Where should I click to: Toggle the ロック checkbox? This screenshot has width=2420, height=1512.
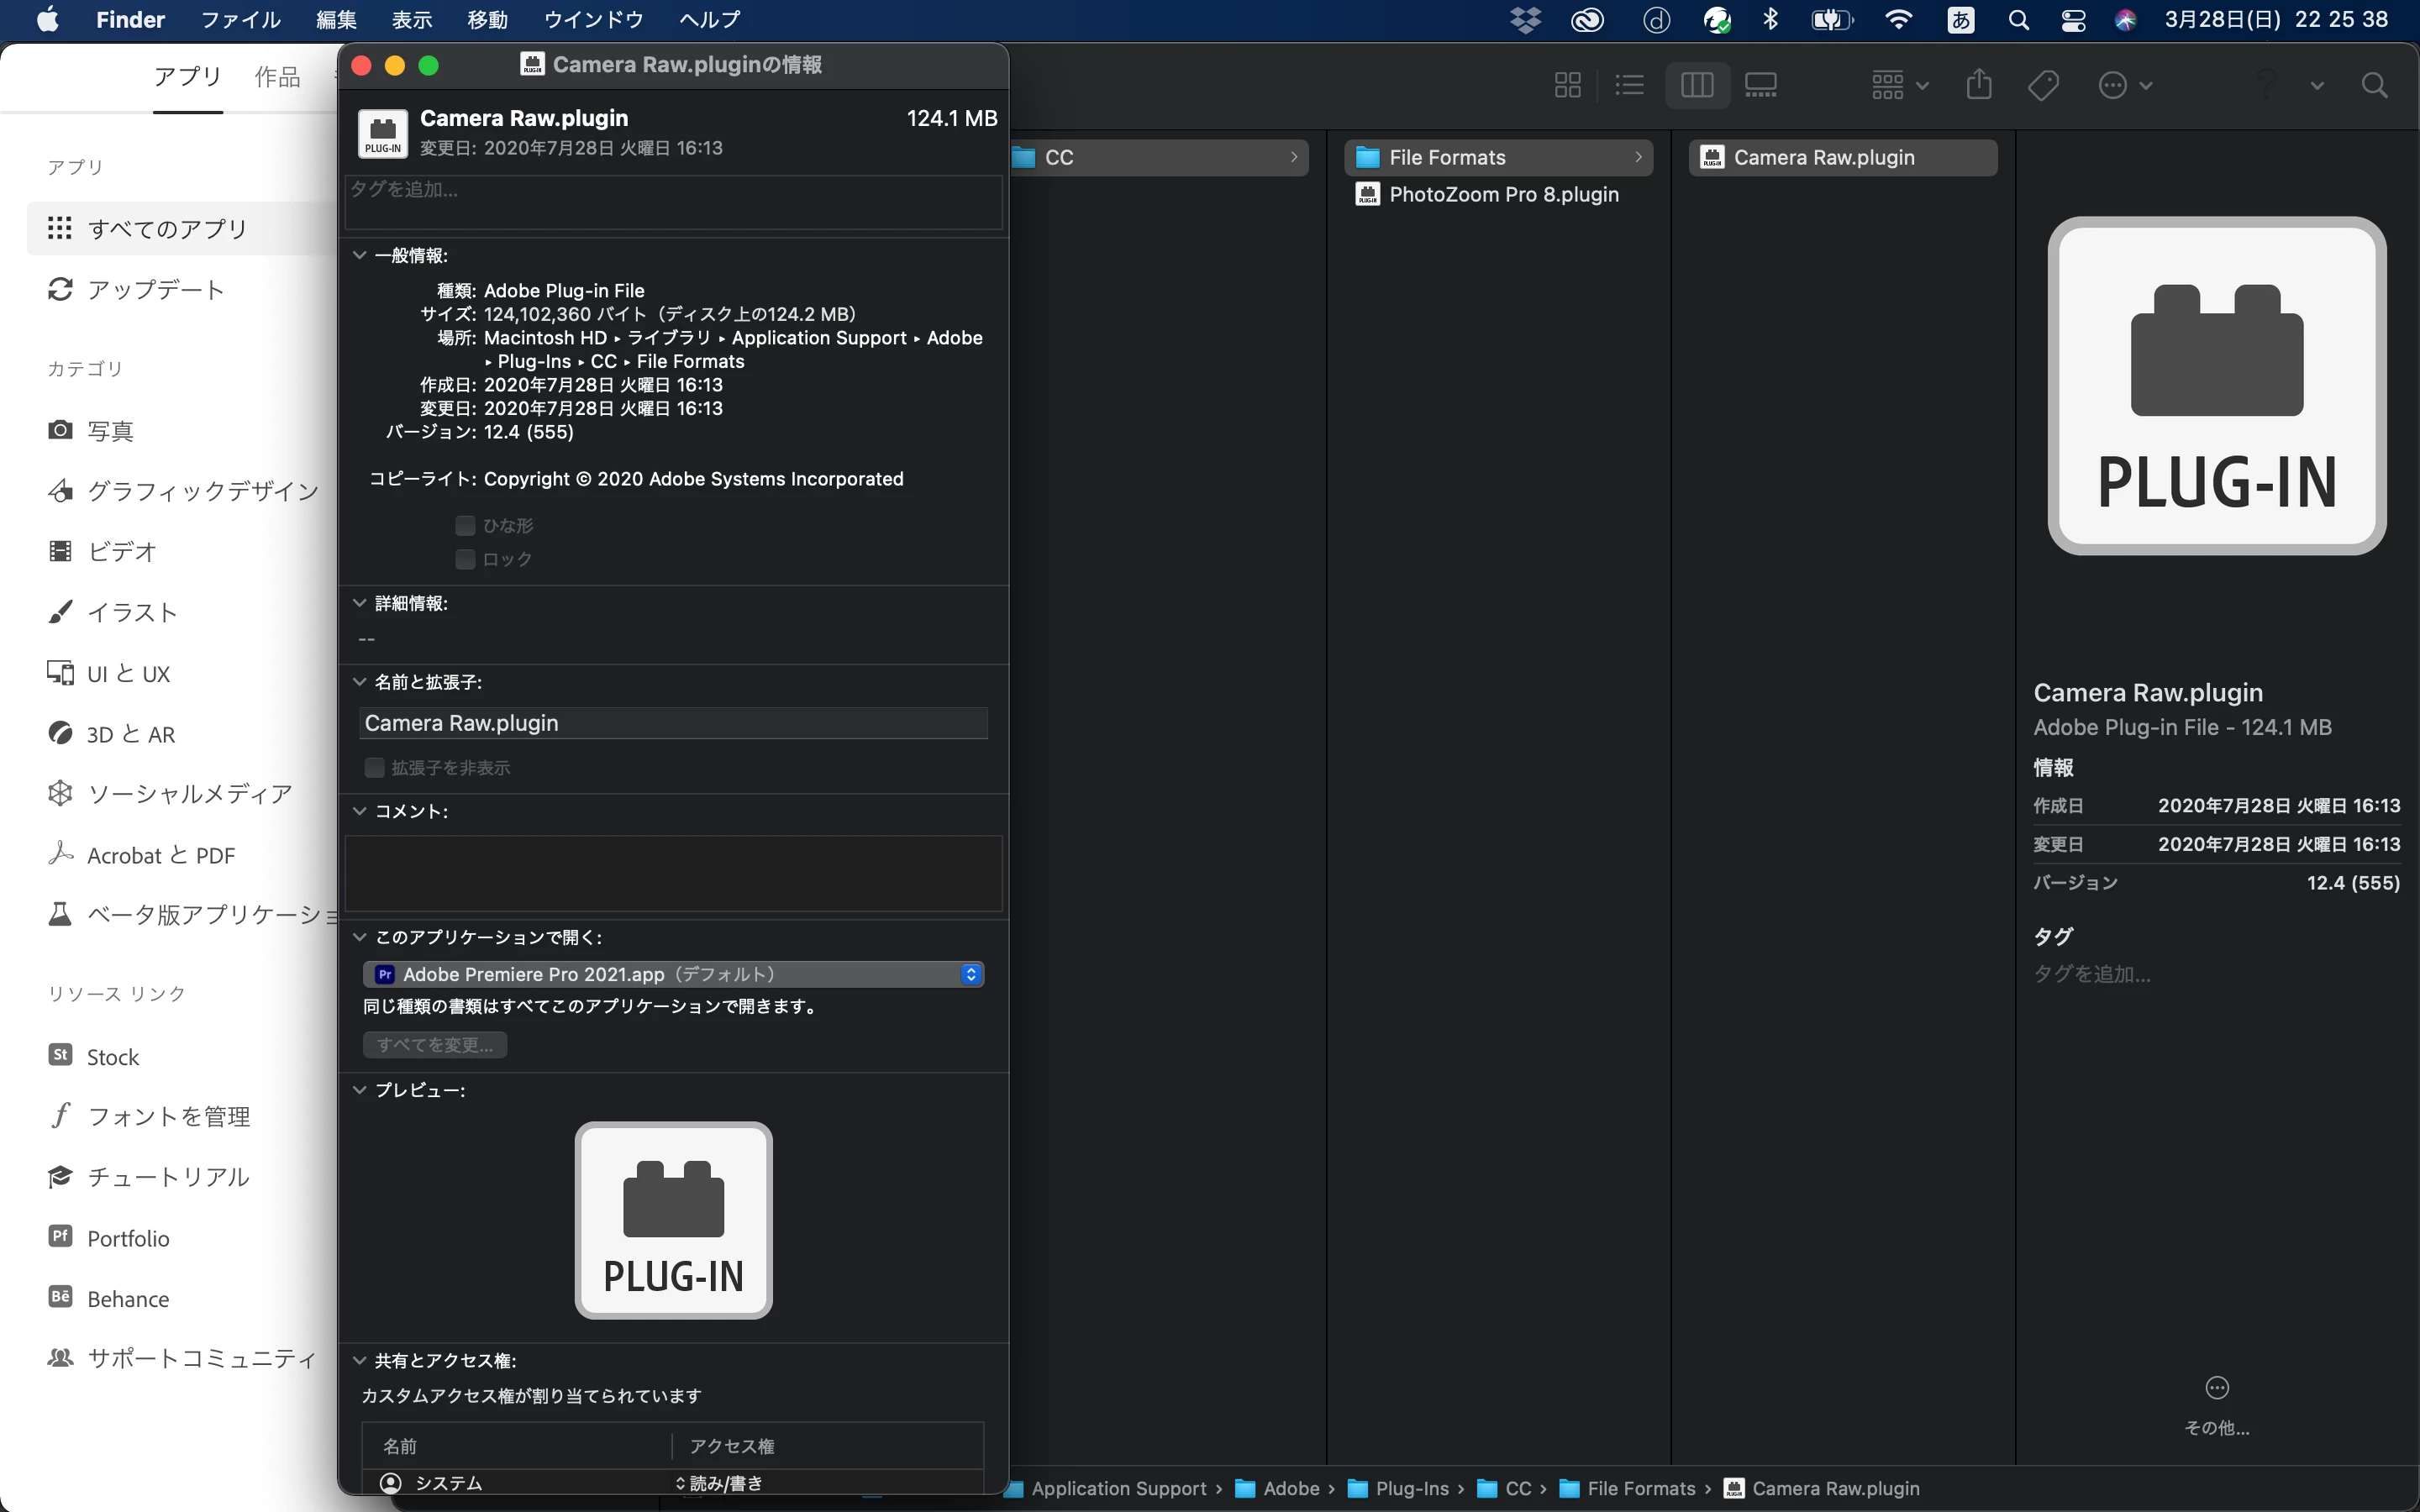[465, 559]
